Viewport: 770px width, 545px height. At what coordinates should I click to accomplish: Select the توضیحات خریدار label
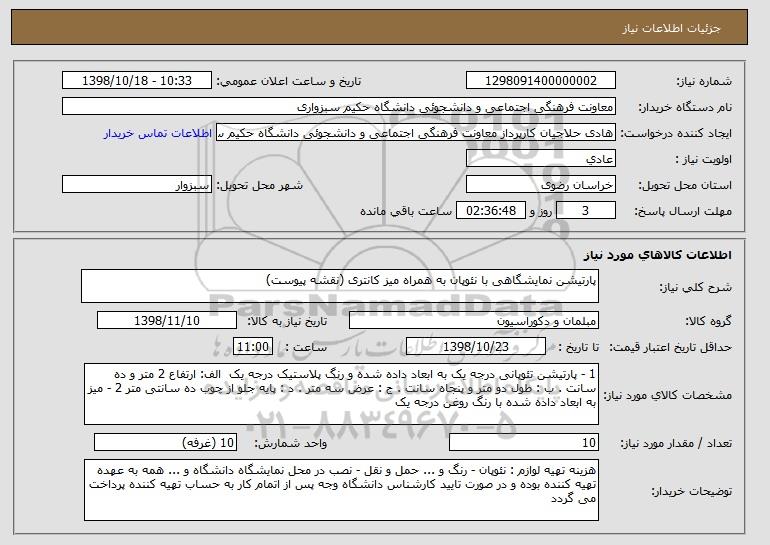[691, 490]
